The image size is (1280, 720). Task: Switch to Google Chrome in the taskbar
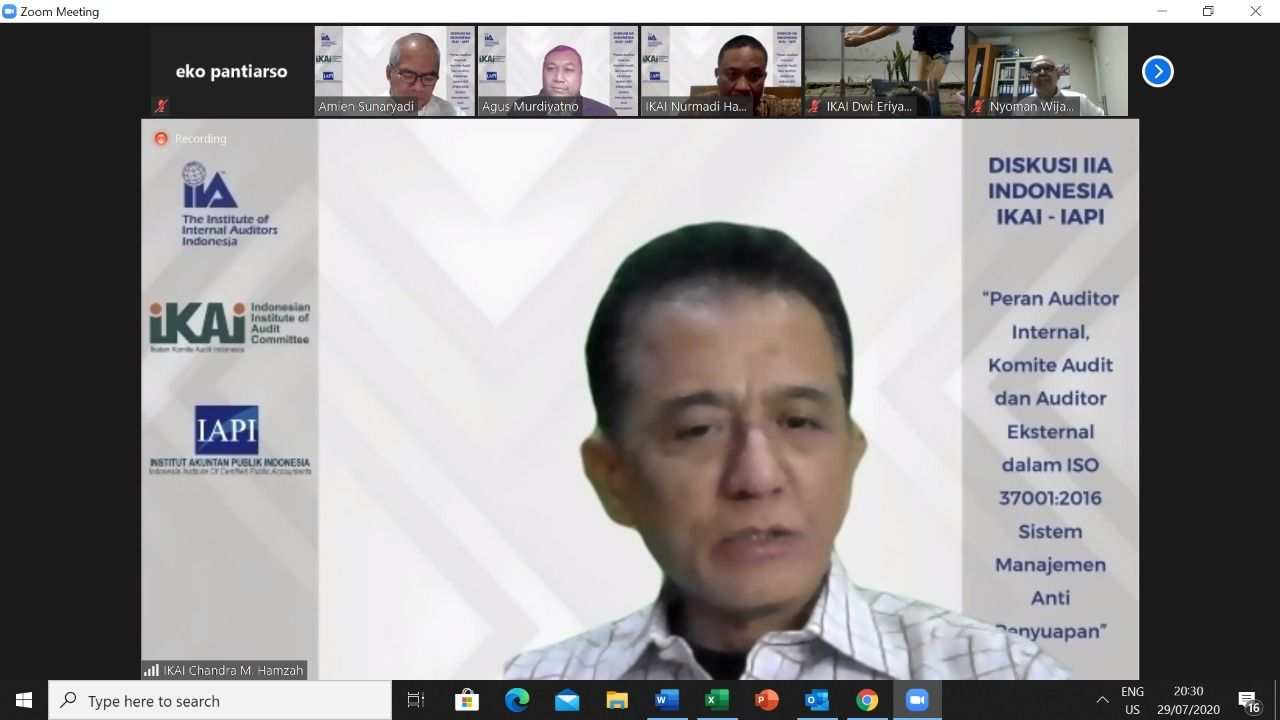click(867, 700)
